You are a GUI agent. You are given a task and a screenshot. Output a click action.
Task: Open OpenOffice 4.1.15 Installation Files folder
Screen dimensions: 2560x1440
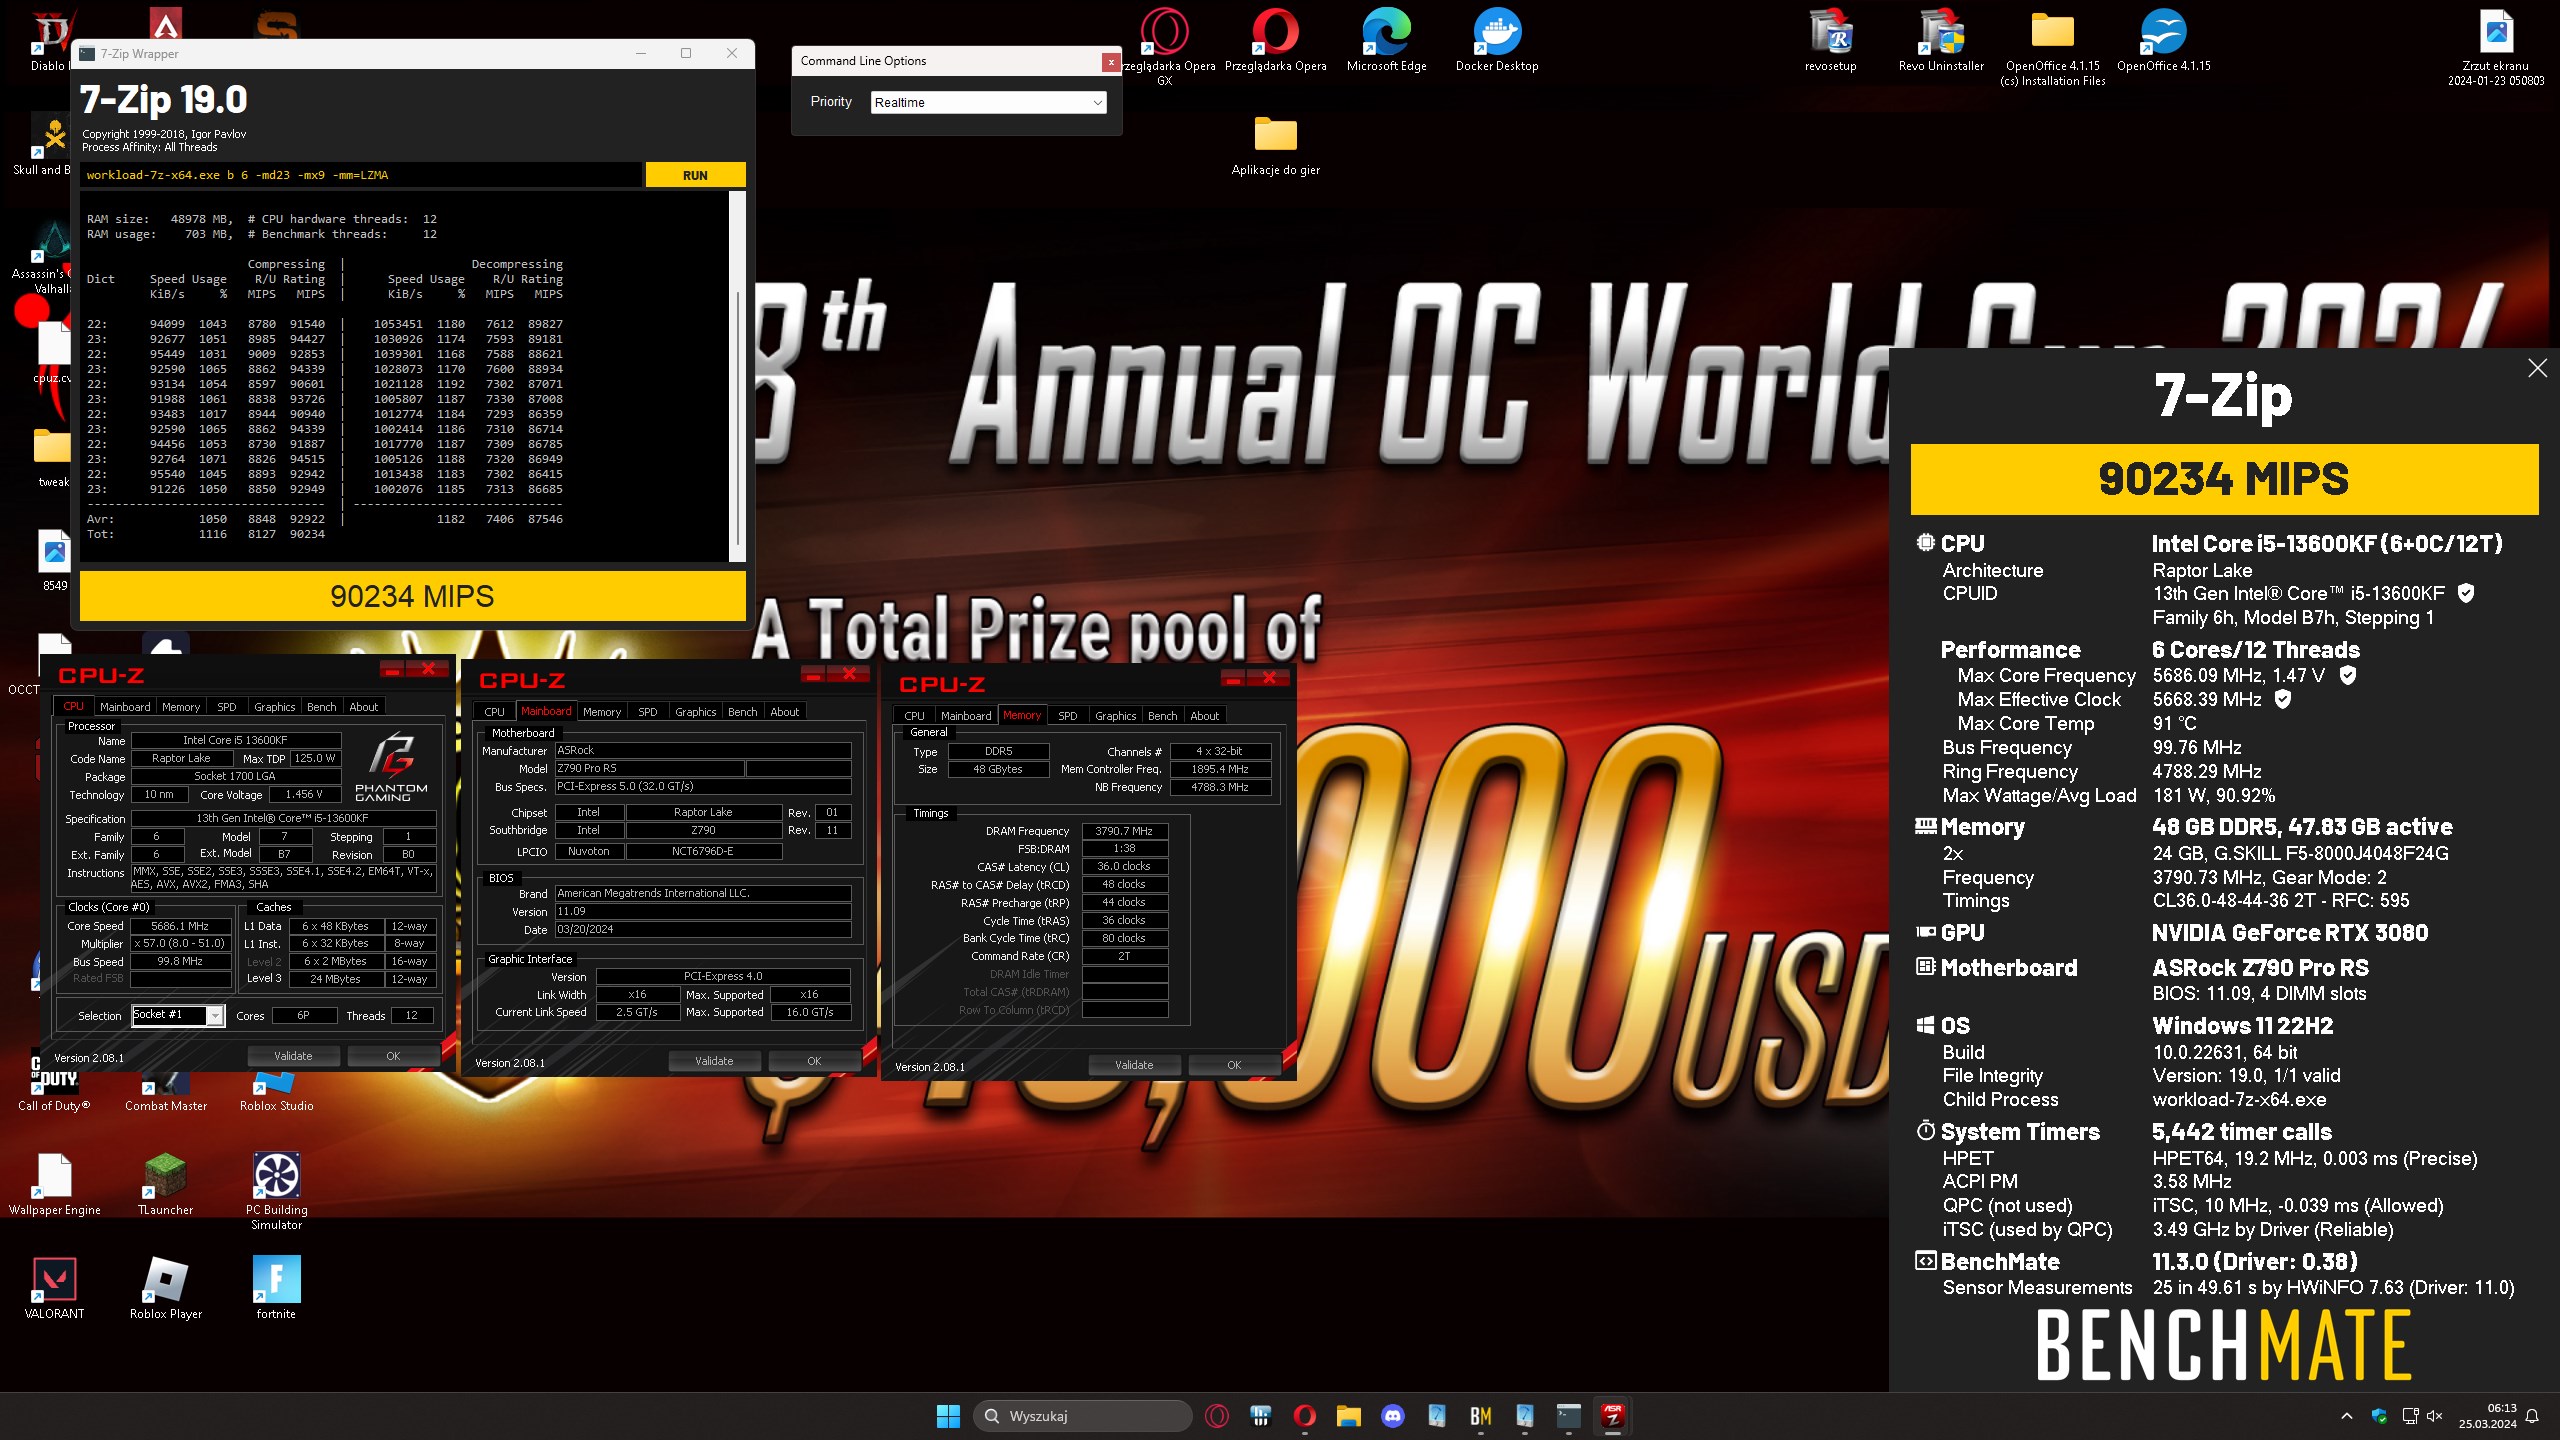tap(2052, 46)
